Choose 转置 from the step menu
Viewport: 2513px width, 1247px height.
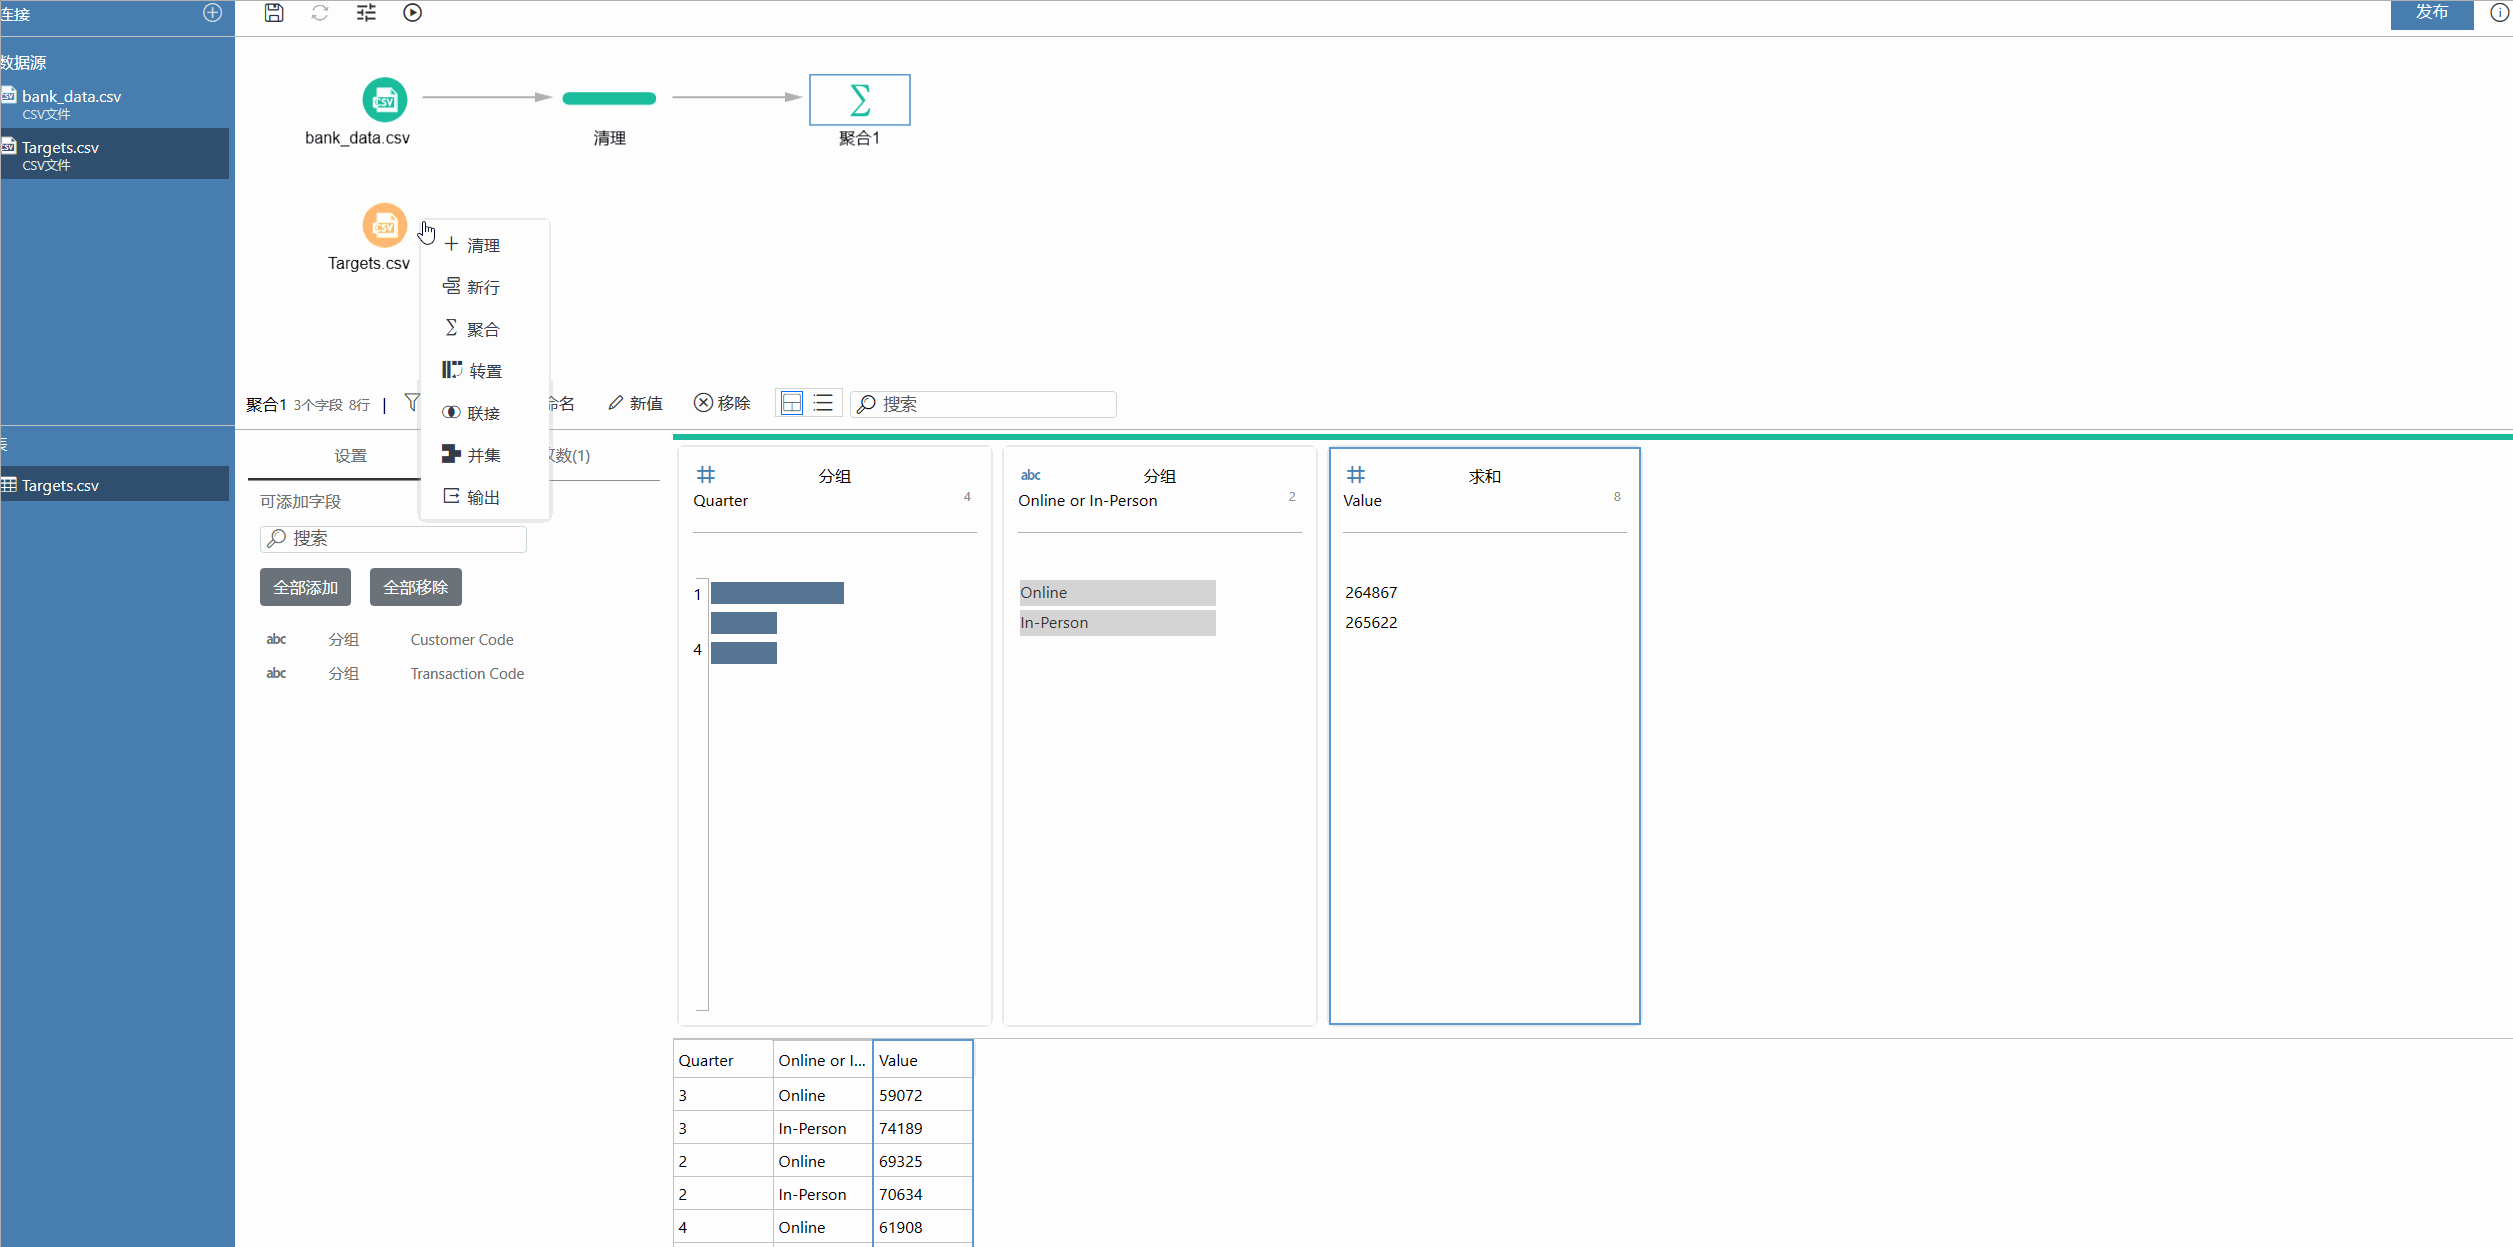[x=484, y=371]
